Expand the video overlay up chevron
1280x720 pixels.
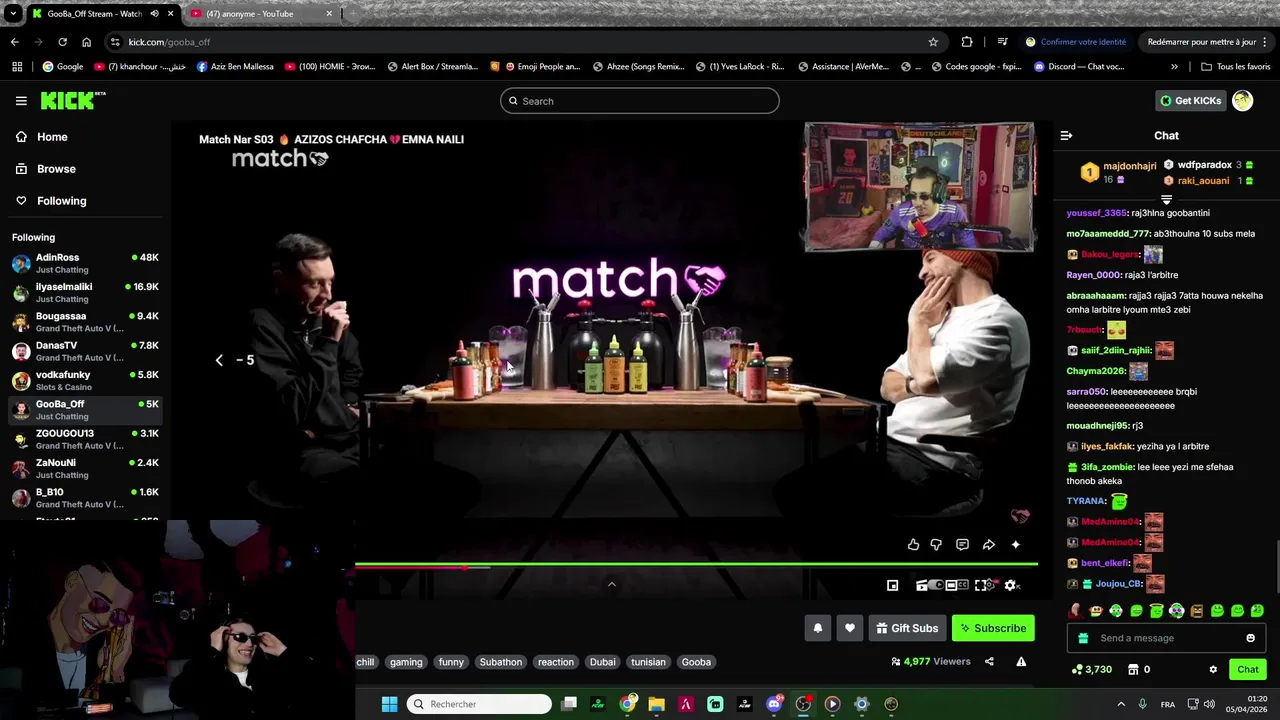click(612, 585)
